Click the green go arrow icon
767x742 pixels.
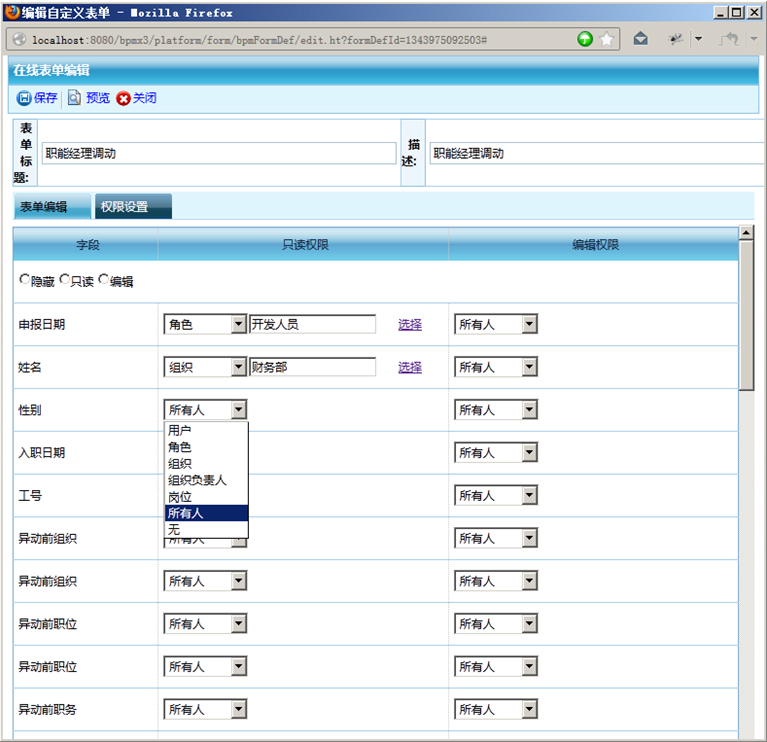(585, 39)
